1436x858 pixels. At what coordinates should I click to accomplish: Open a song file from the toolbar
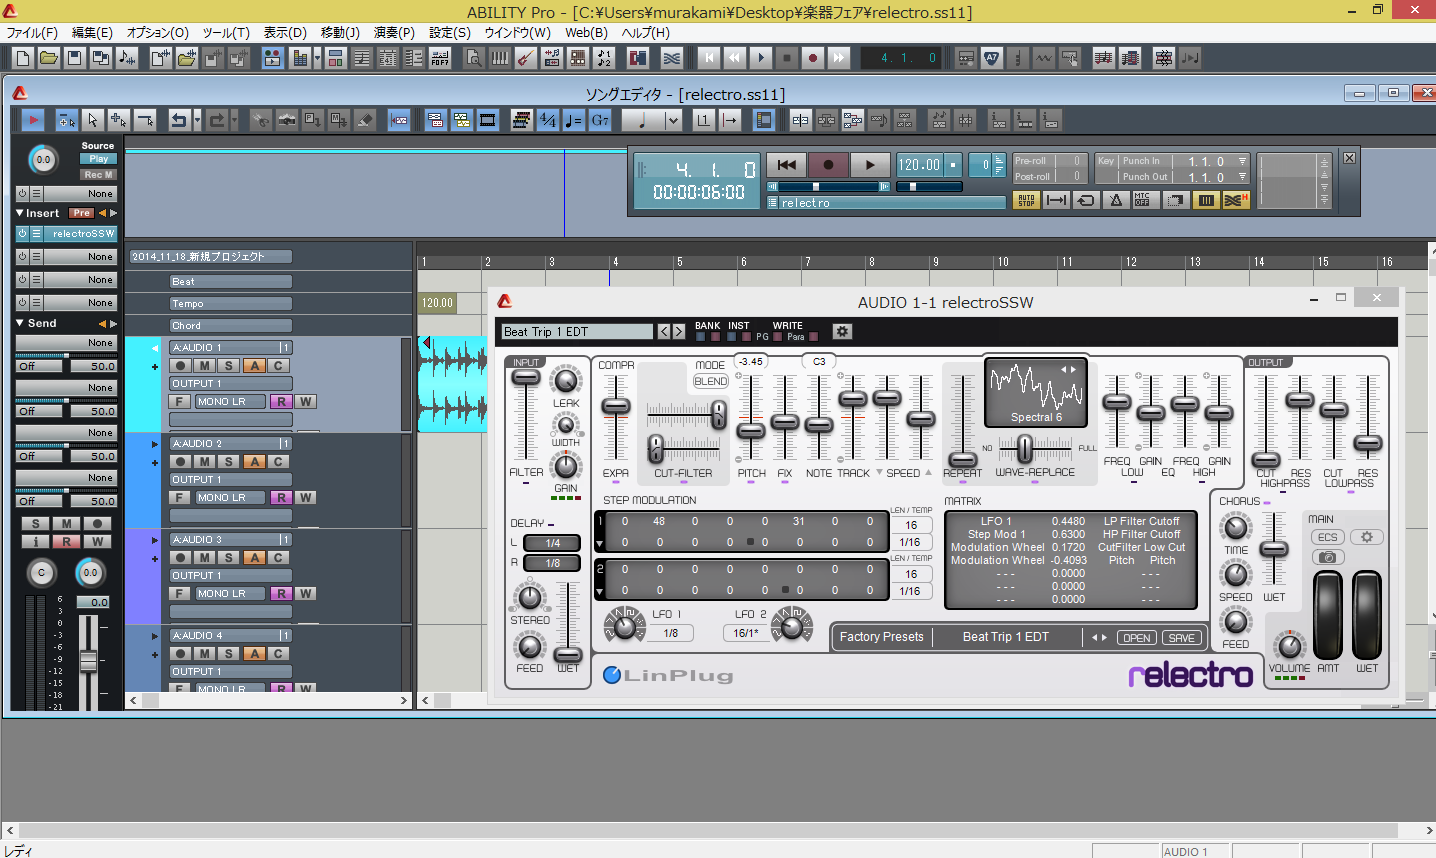[x=48, y=58]
